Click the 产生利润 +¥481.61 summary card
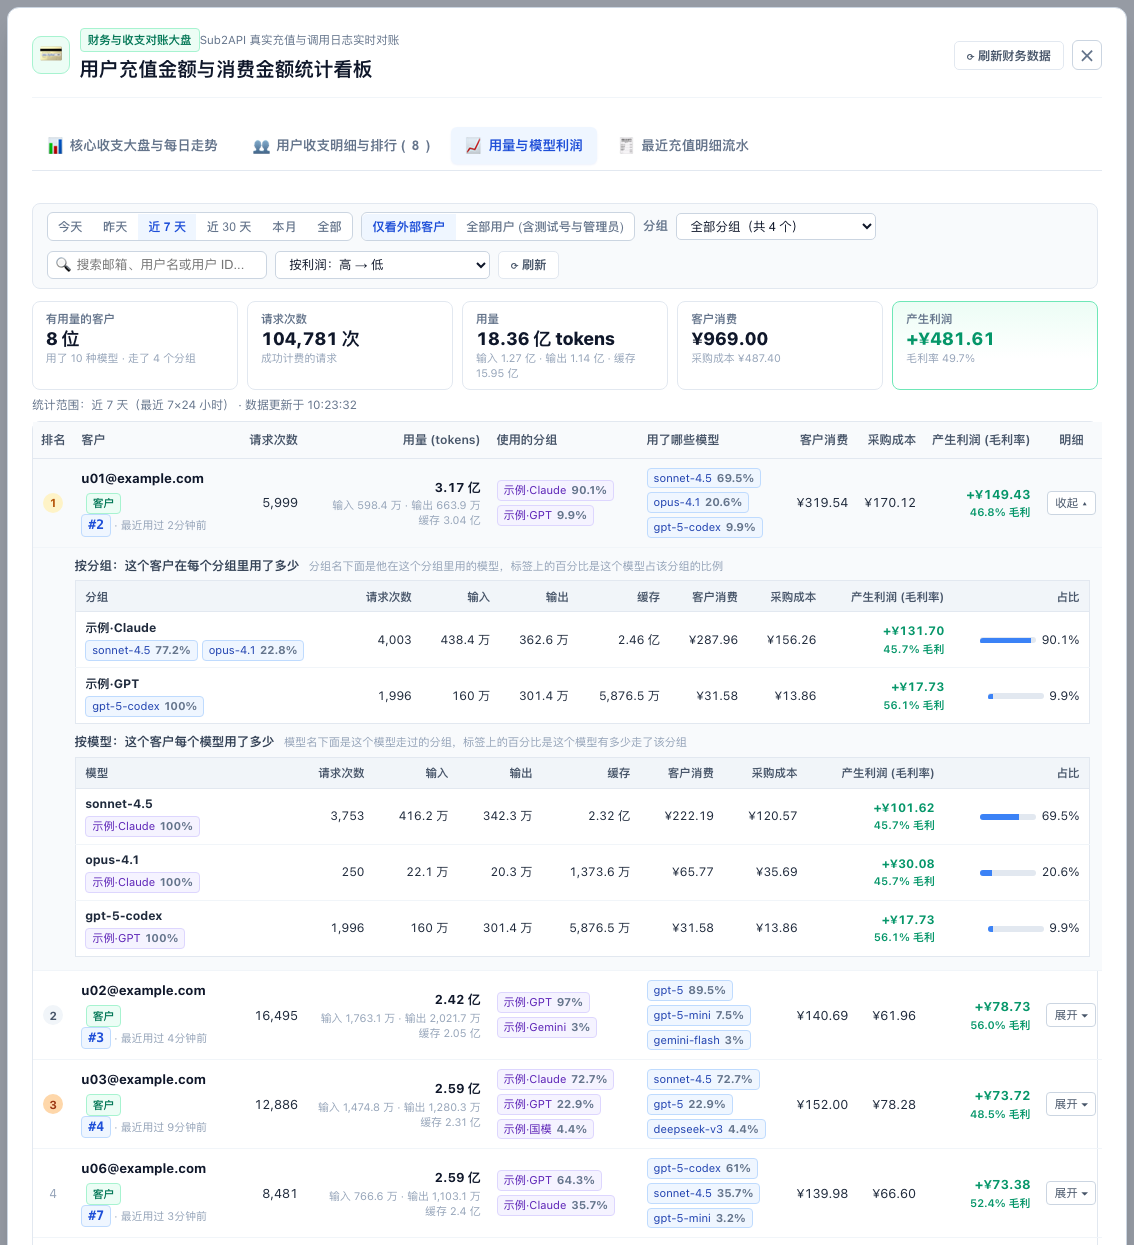 995,345
